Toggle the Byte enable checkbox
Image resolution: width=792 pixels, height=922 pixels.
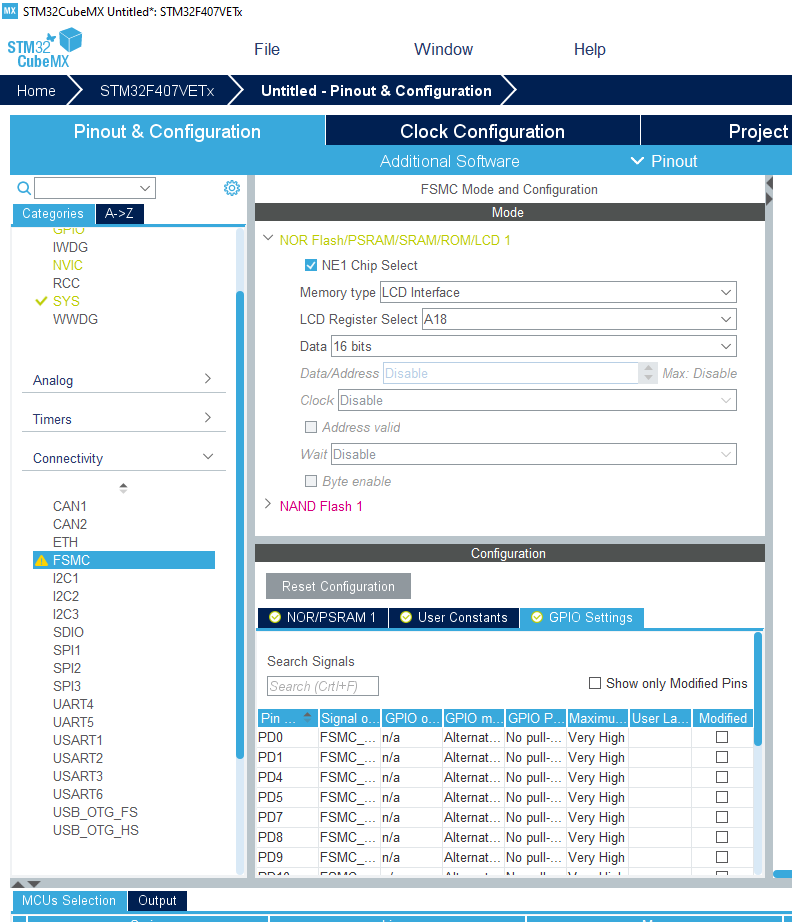(311, 481)
